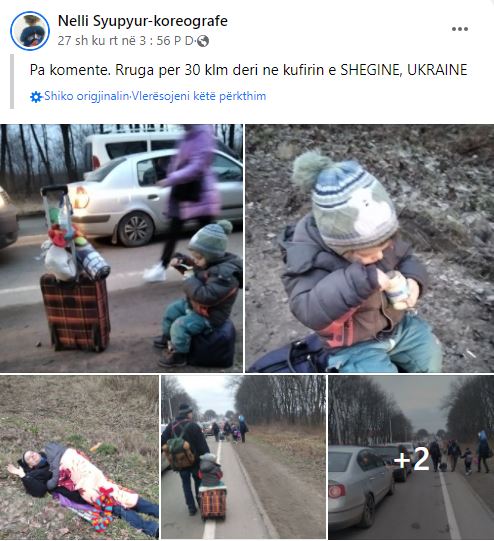Click the globe public-privacy icon
This screenshot has height=541, width=494.
[203, 41]
